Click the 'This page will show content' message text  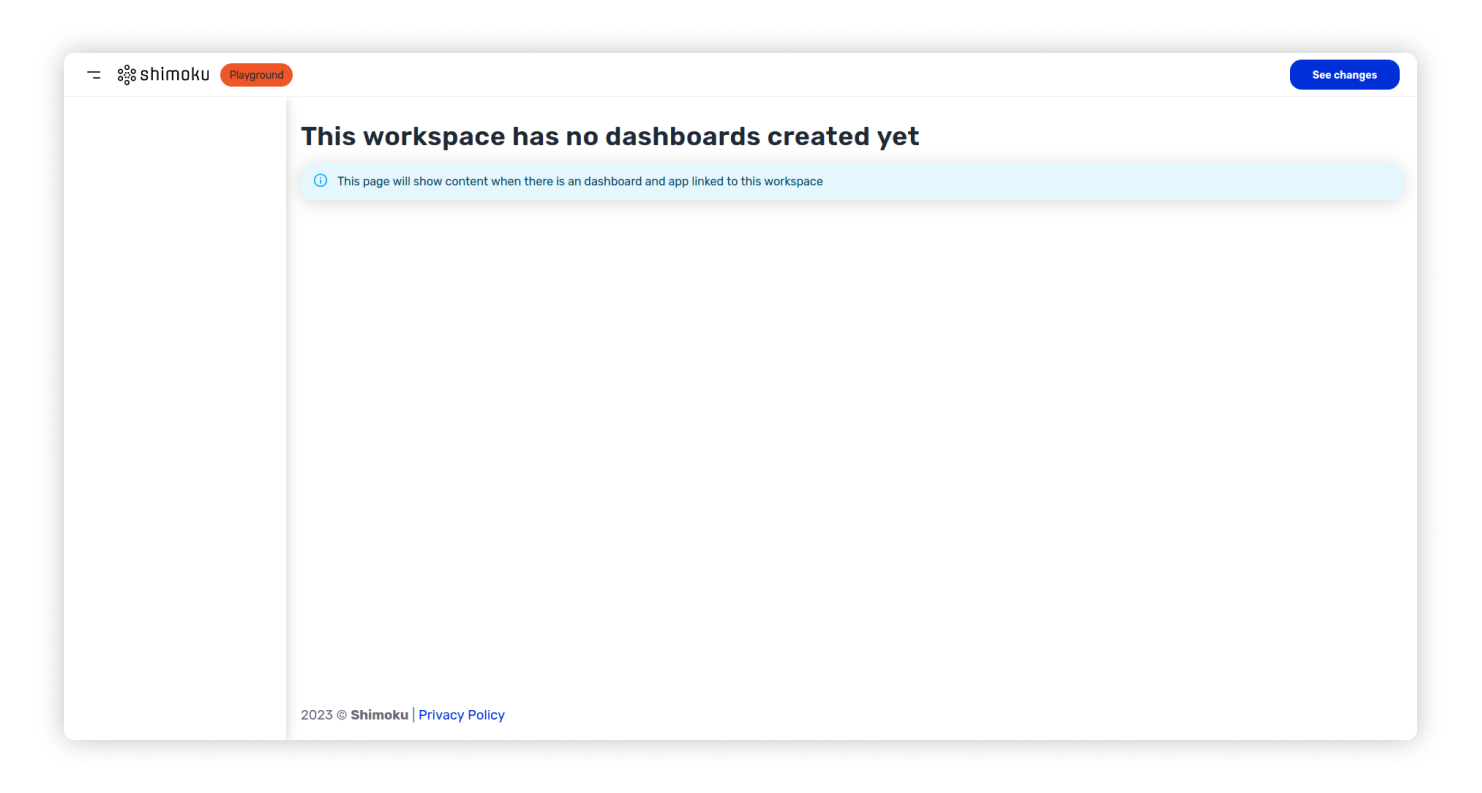point(580,181)
